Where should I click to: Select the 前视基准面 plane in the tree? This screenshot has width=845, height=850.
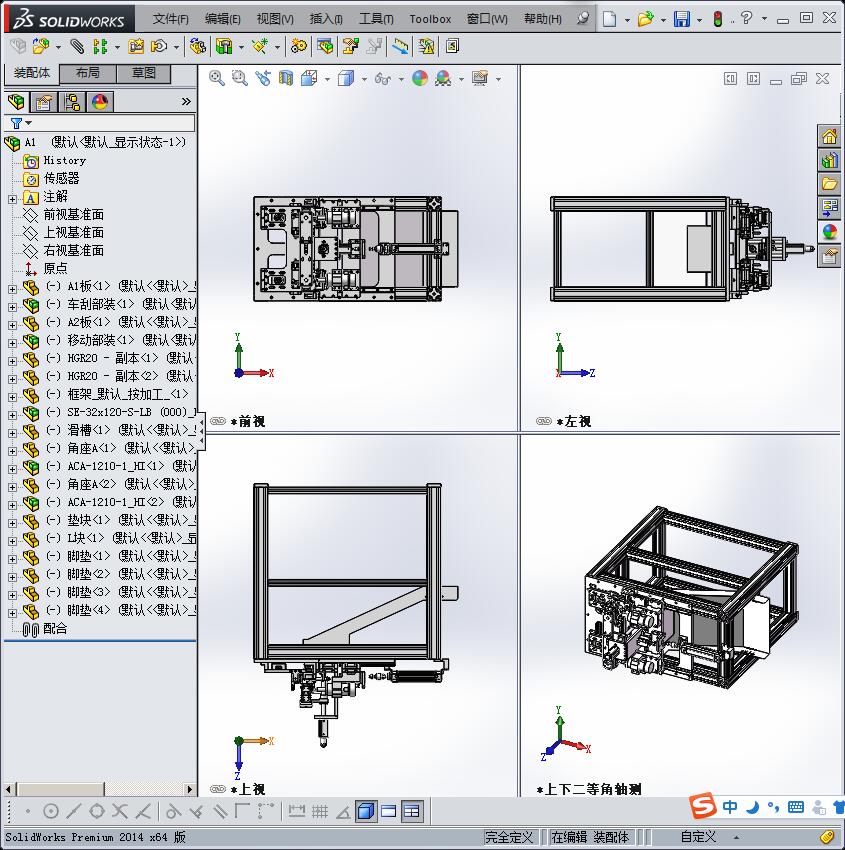coord(73,215)
